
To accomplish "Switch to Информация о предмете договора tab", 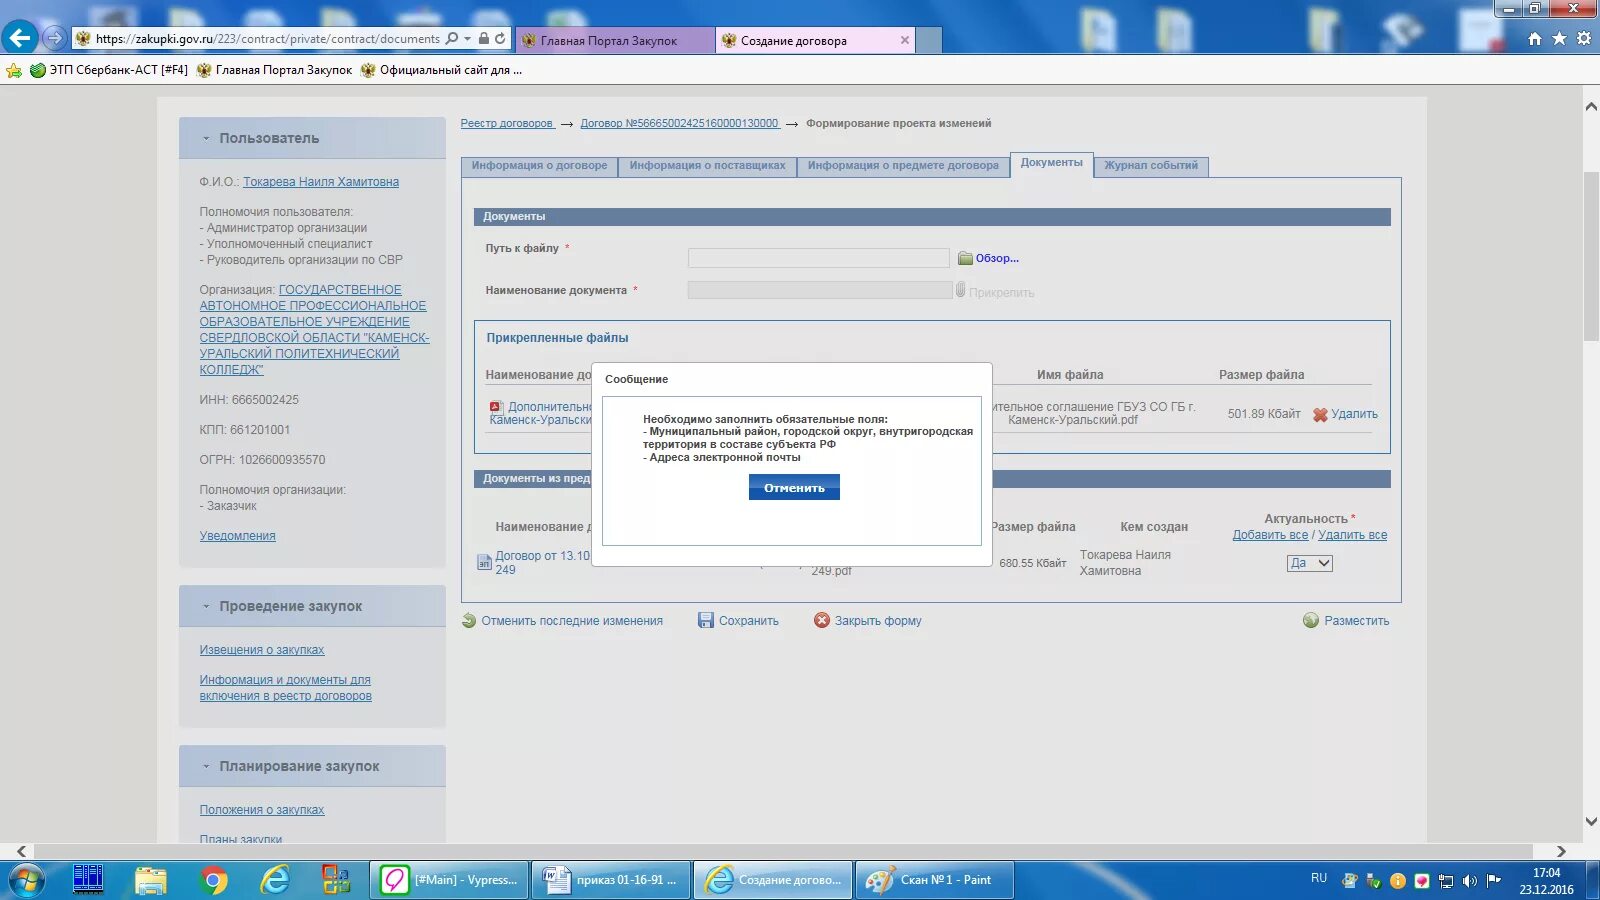I will pyautogui.click(x=903, y=166).
